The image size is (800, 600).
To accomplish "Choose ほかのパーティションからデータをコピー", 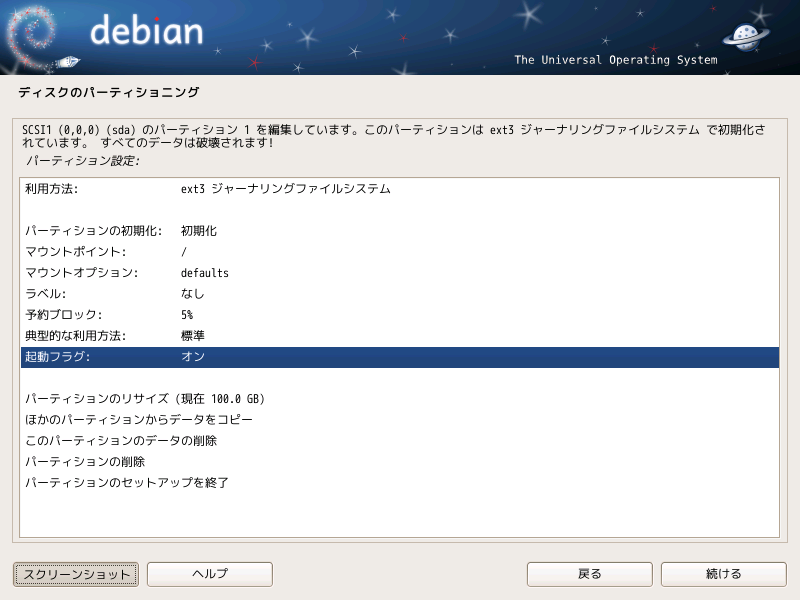I will tap(400, 420).
